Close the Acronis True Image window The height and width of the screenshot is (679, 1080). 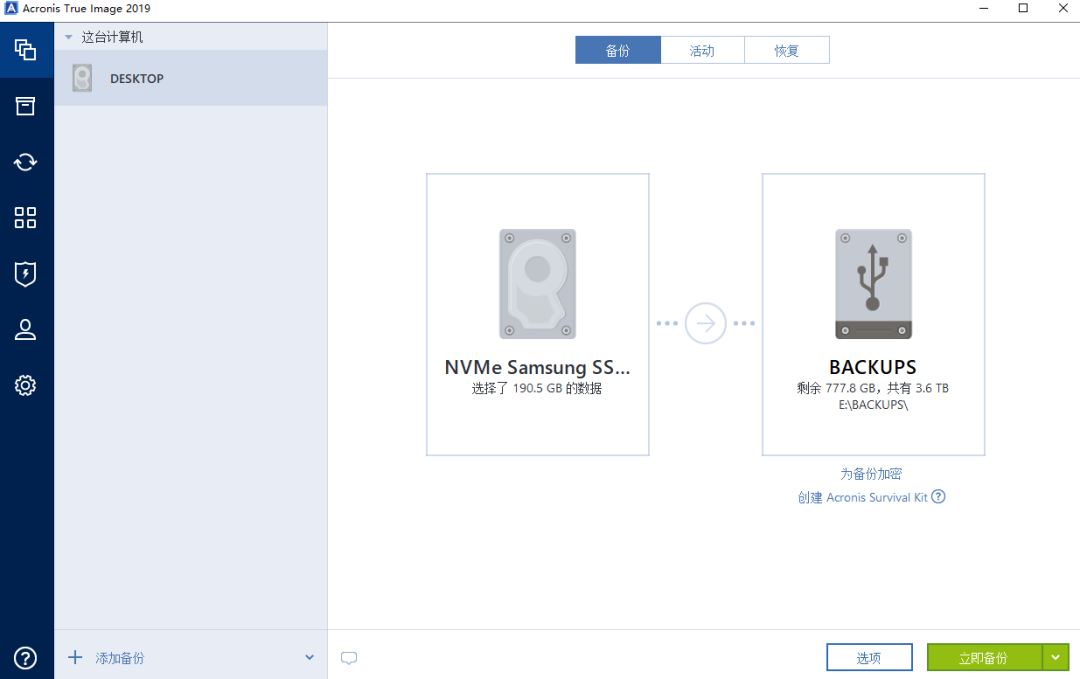(1063, 8)
